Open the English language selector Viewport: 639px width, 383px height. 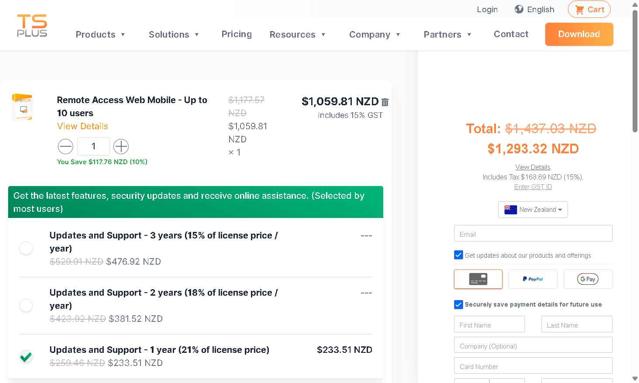click(534, 9)
